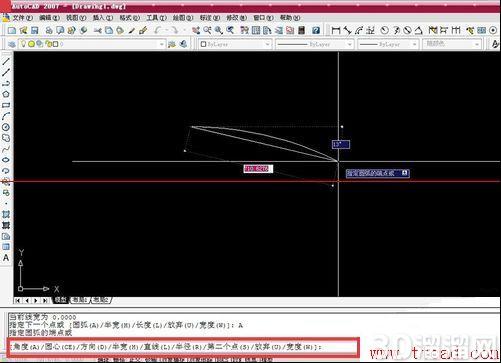Click the Properties palette icon

click(245, 31)
